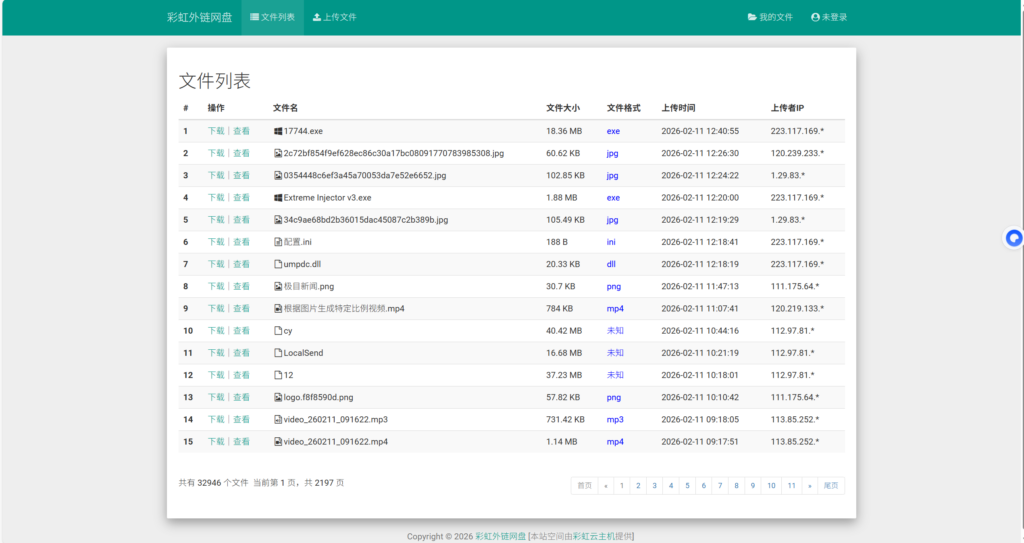The image size is (1024, 543).
Task: Click 下载 for LocalSend
Action: 216,354
